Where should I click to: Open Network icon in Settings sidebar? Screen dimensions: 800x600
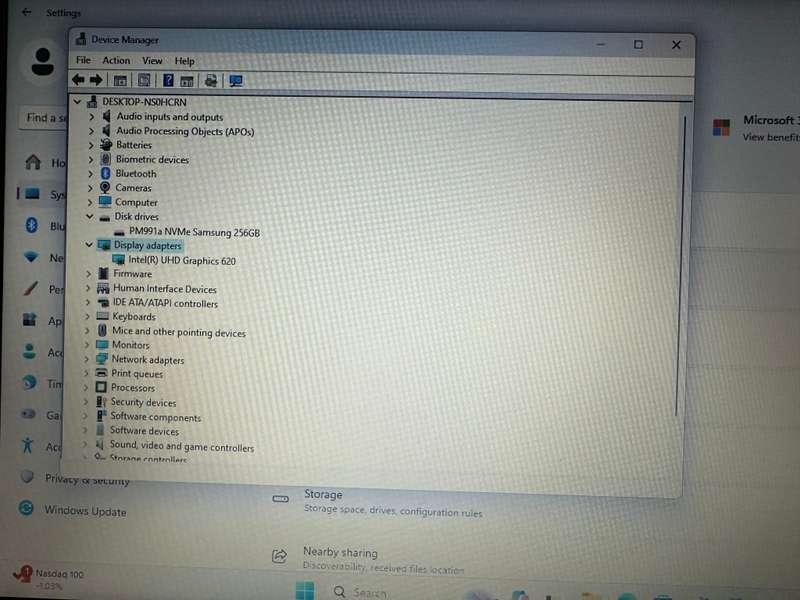click(x=32, y=257)
